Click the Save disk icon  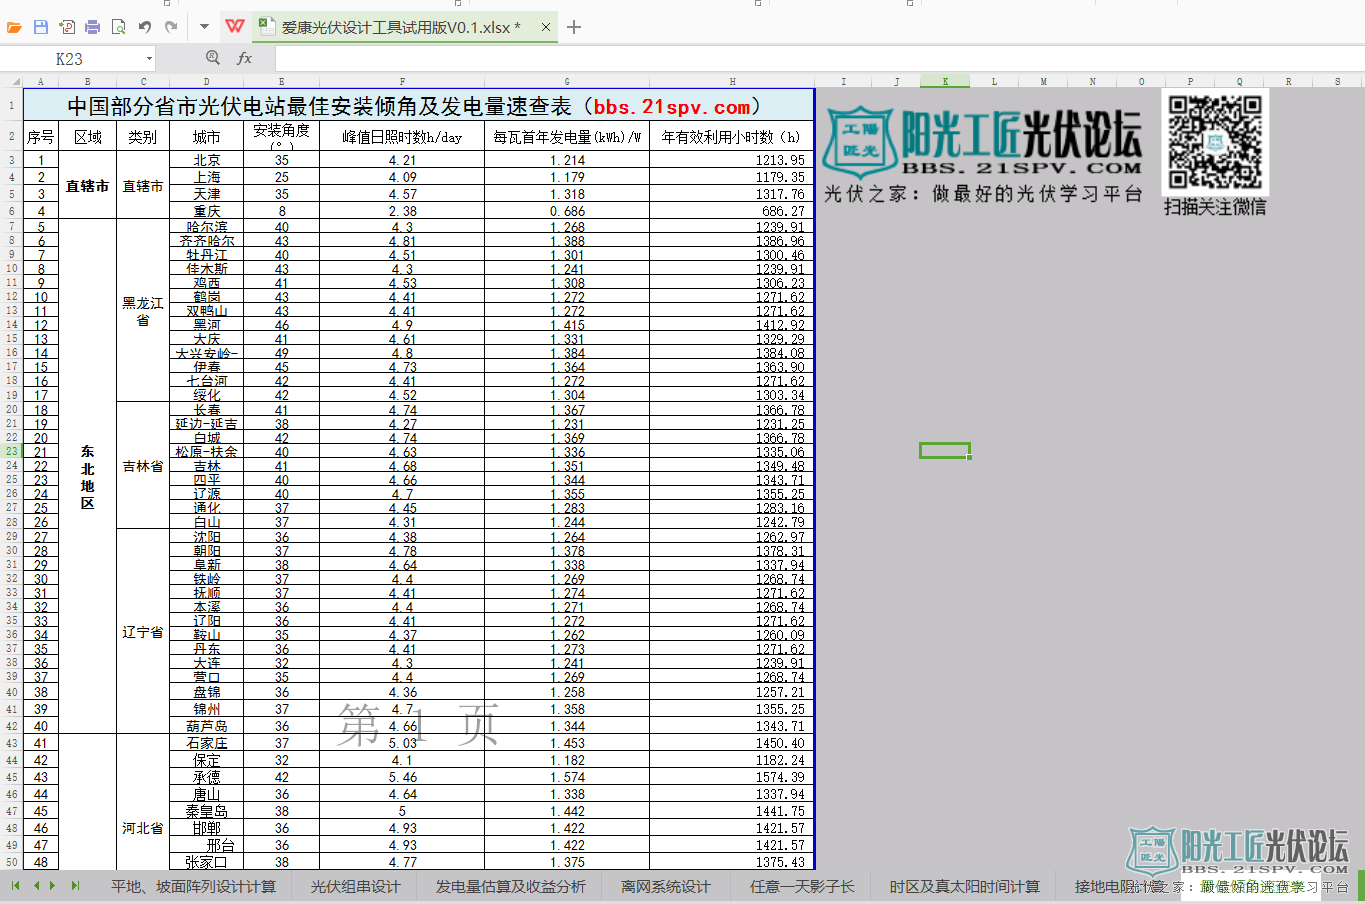coord(41,27)
